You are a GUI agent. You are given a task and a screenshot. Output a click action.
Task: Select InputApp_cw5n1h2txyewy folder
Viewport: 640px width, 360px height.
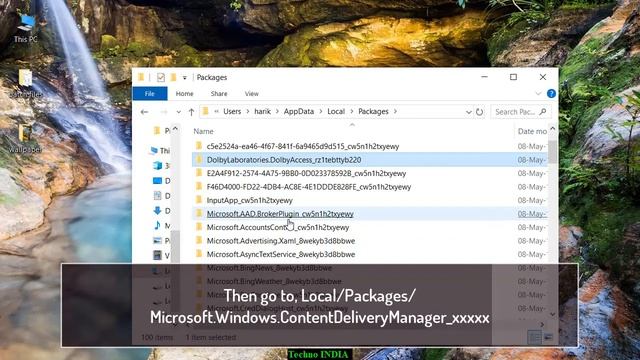pyautogui.click(x=369, y=200)
